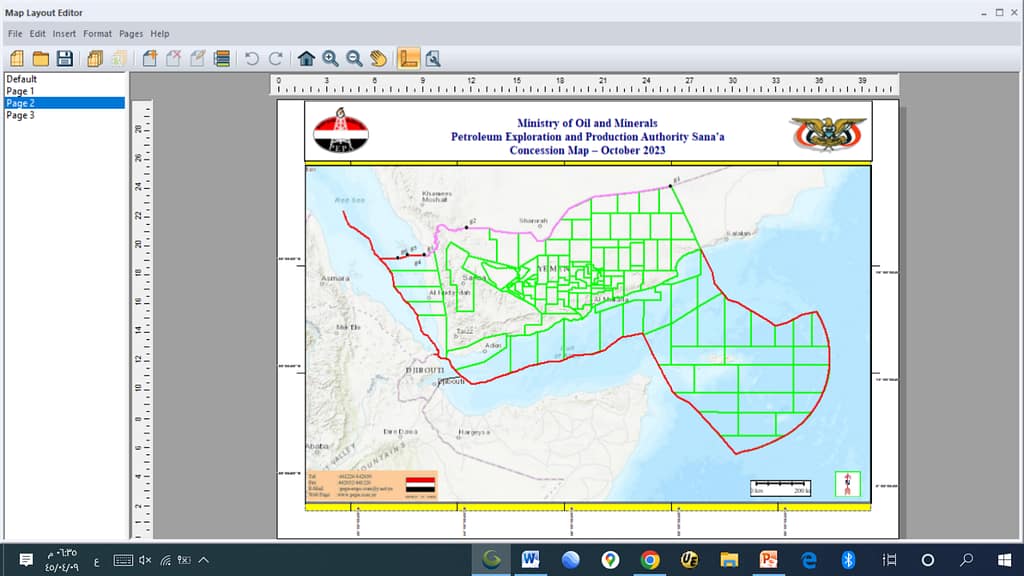Open a layout file via folder icon
The height and width of the screenshot is (576, 1024).
click(x=41, y=58)
